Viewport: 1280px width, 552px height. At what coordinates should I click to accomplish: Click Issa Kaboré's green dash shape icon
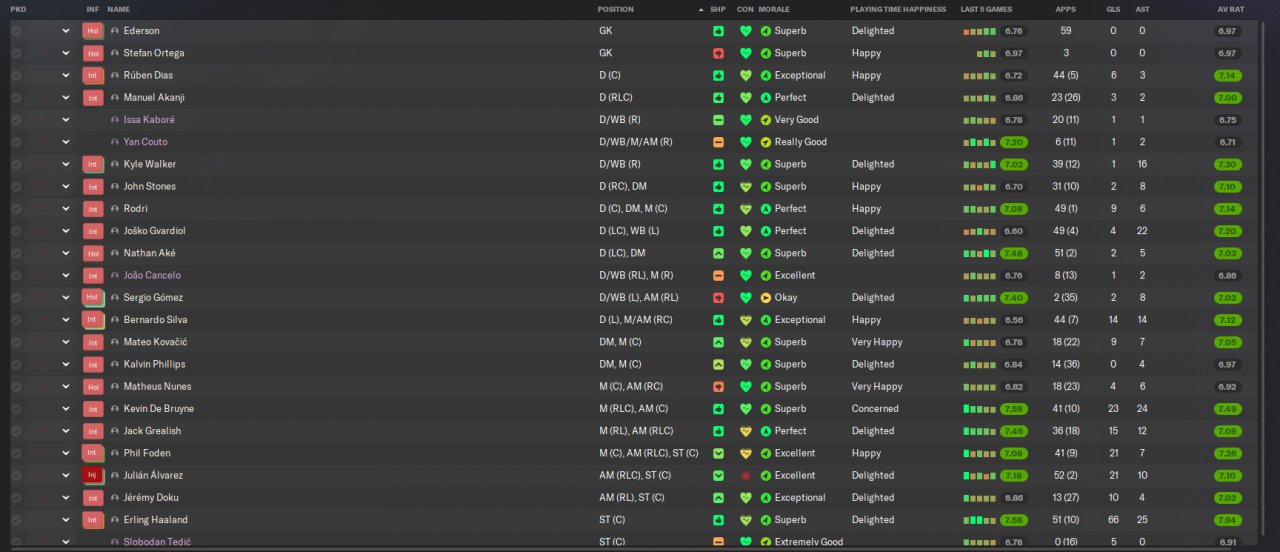point(718,120)
